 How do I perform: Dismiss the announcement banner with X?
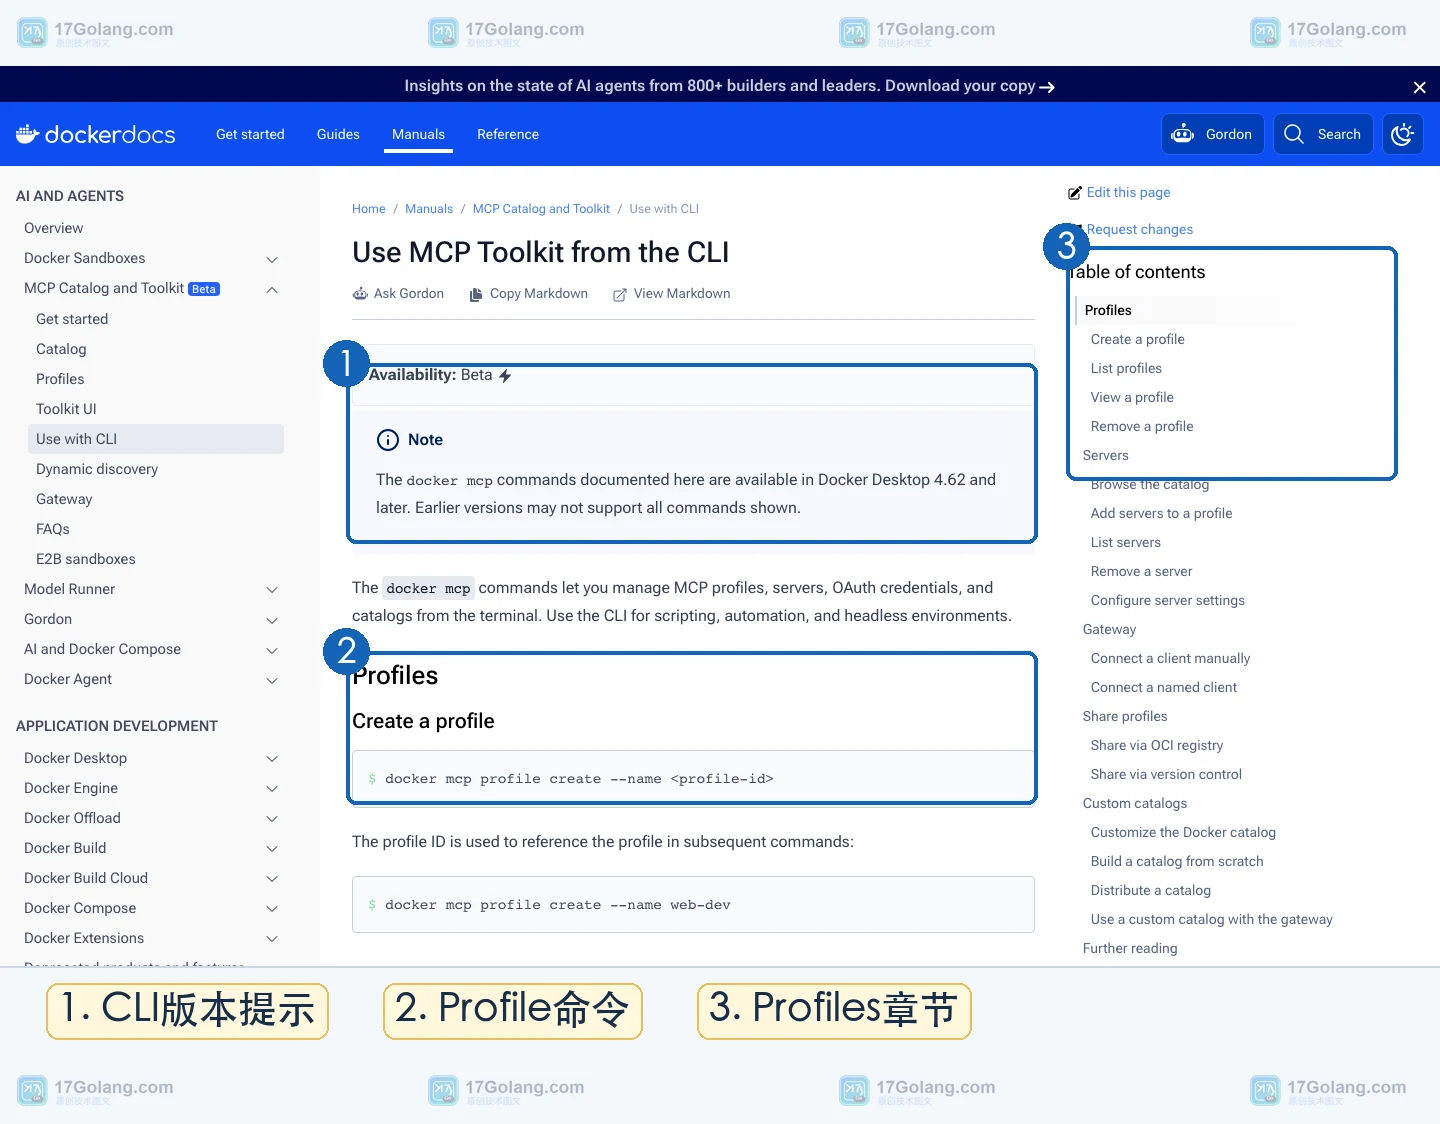tap(1419, 87)
